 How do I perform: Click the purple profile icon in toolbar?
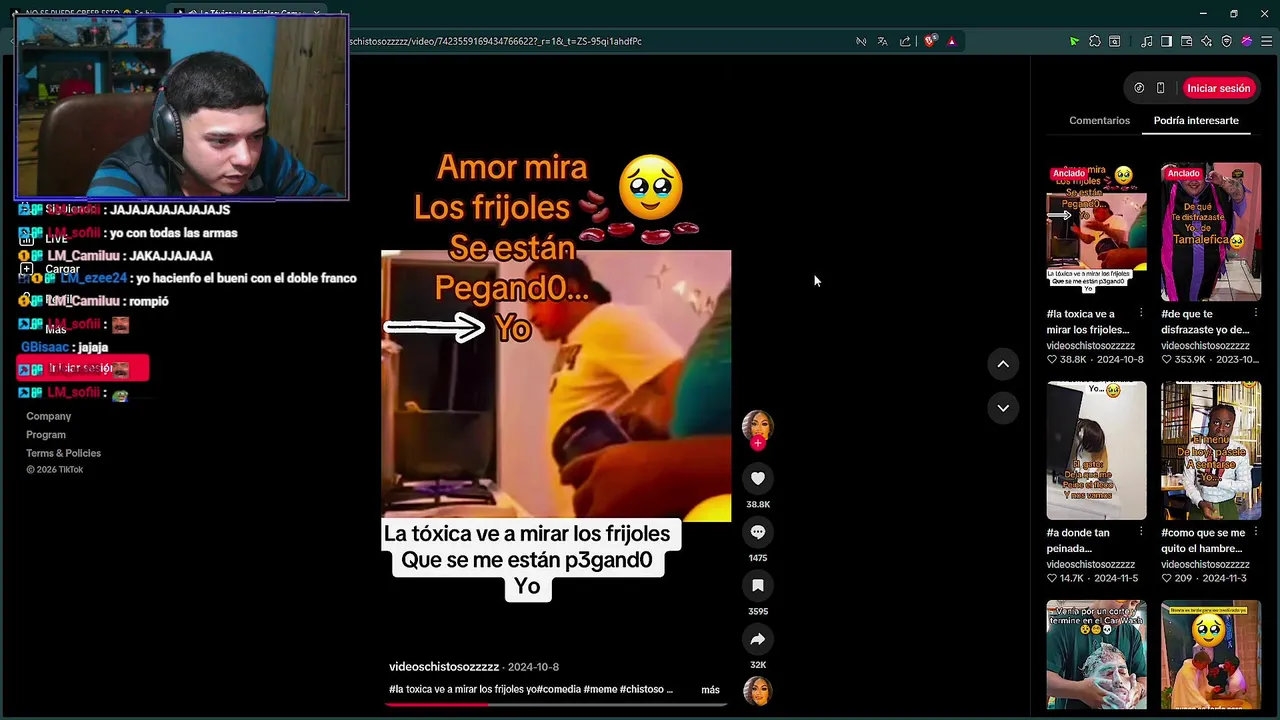coord(1247,41)
